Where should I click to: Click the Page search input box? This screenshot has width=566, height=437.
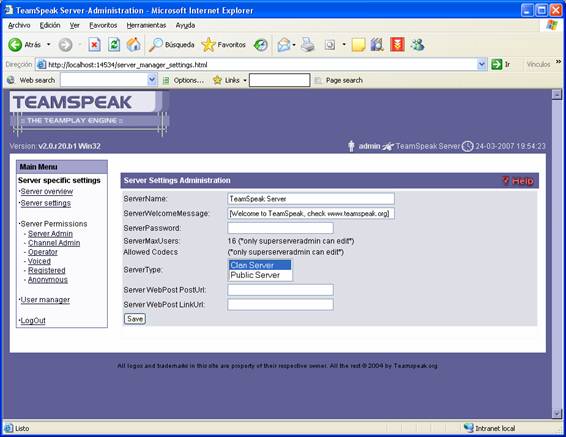tap(279, 80)
